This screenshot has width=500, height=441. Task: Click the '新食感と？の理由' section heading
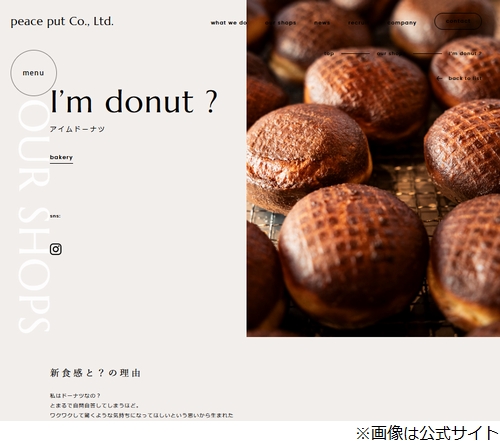click(x=95, y=373)
